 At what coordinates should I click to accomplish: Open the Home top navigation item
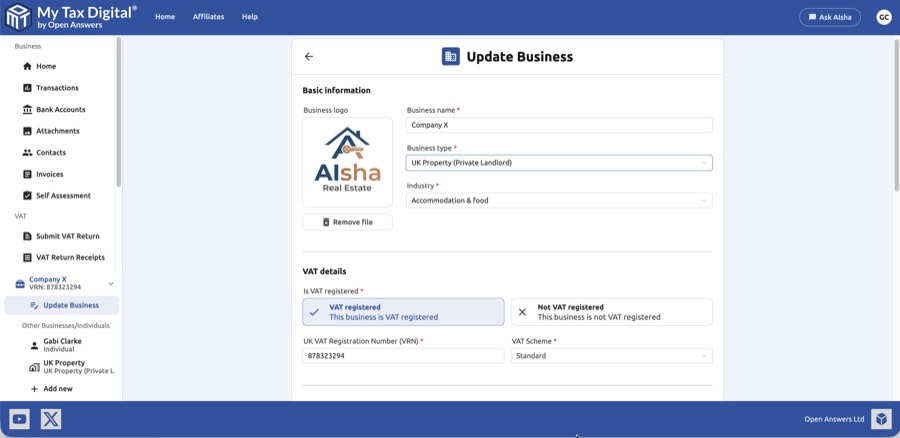point(165,17)
